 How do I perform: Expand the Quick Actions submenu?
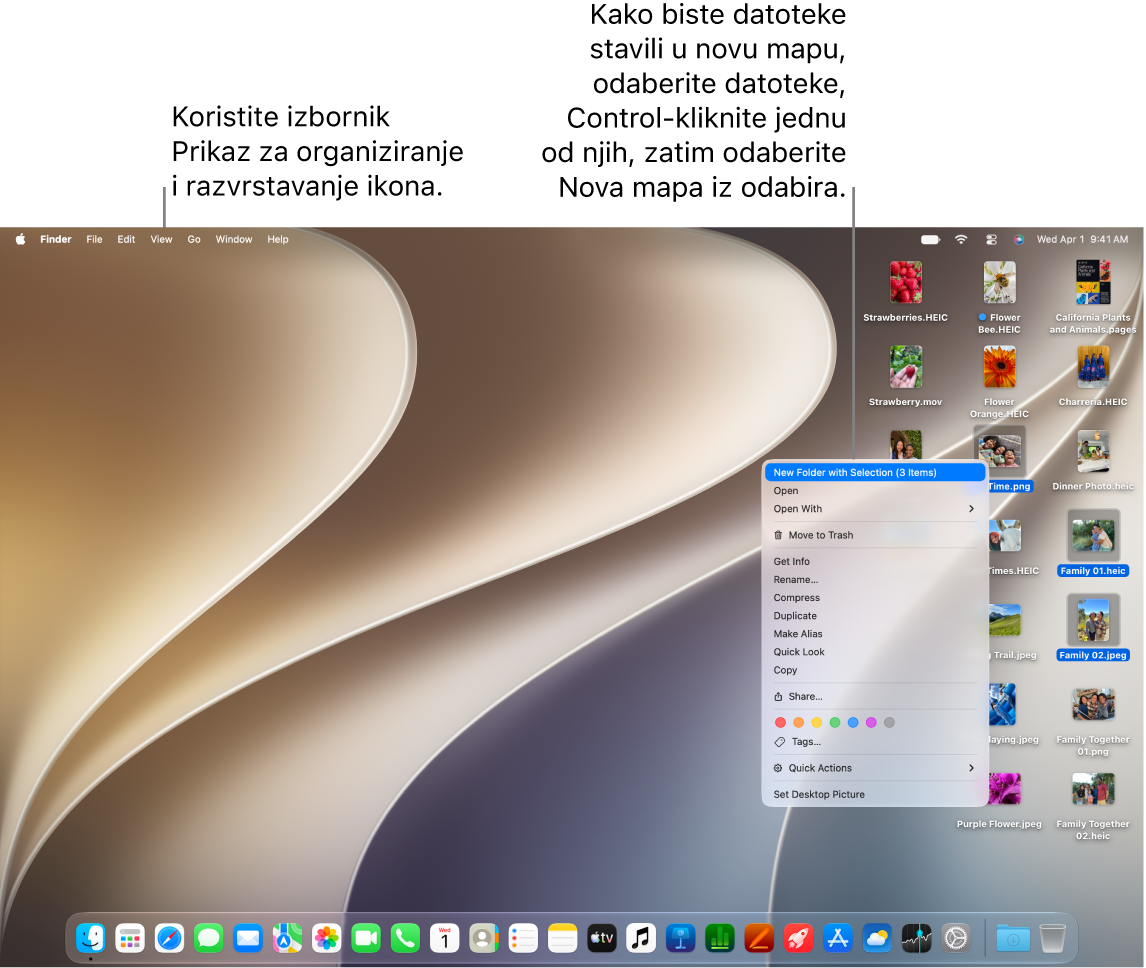[875, 768]
